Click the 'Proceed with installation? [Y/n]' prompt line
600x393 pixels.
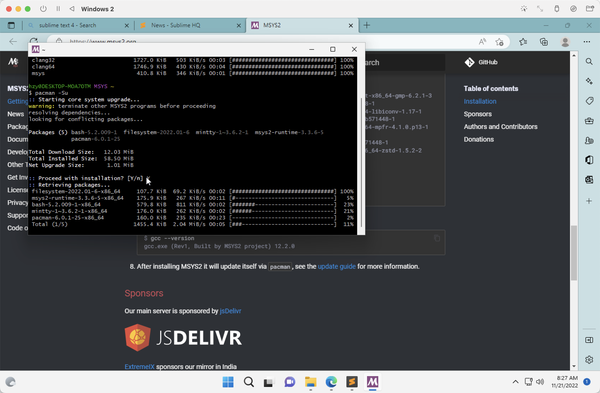(90, 178)
